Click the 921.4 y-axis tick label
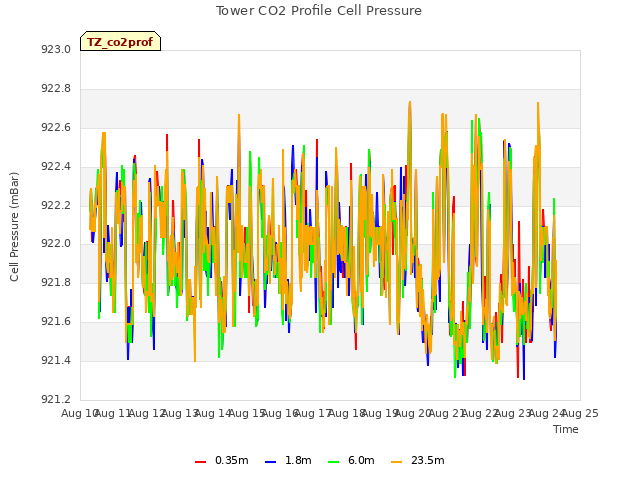This screenshot has height=480, width=640. pyautogui.click(x=56, y=360)
